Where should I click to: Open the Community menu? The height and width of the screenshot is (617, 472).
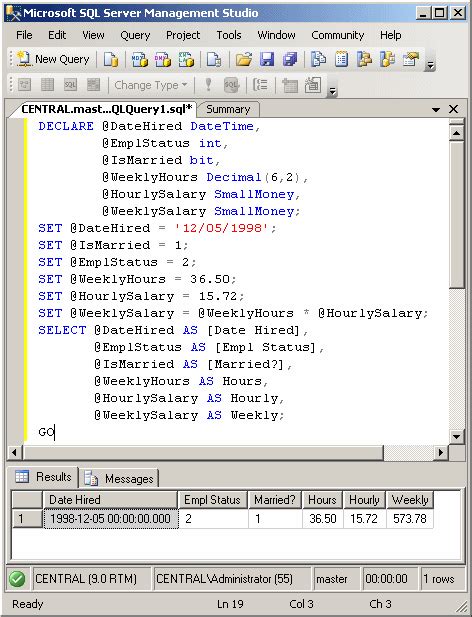pos(337,35)
